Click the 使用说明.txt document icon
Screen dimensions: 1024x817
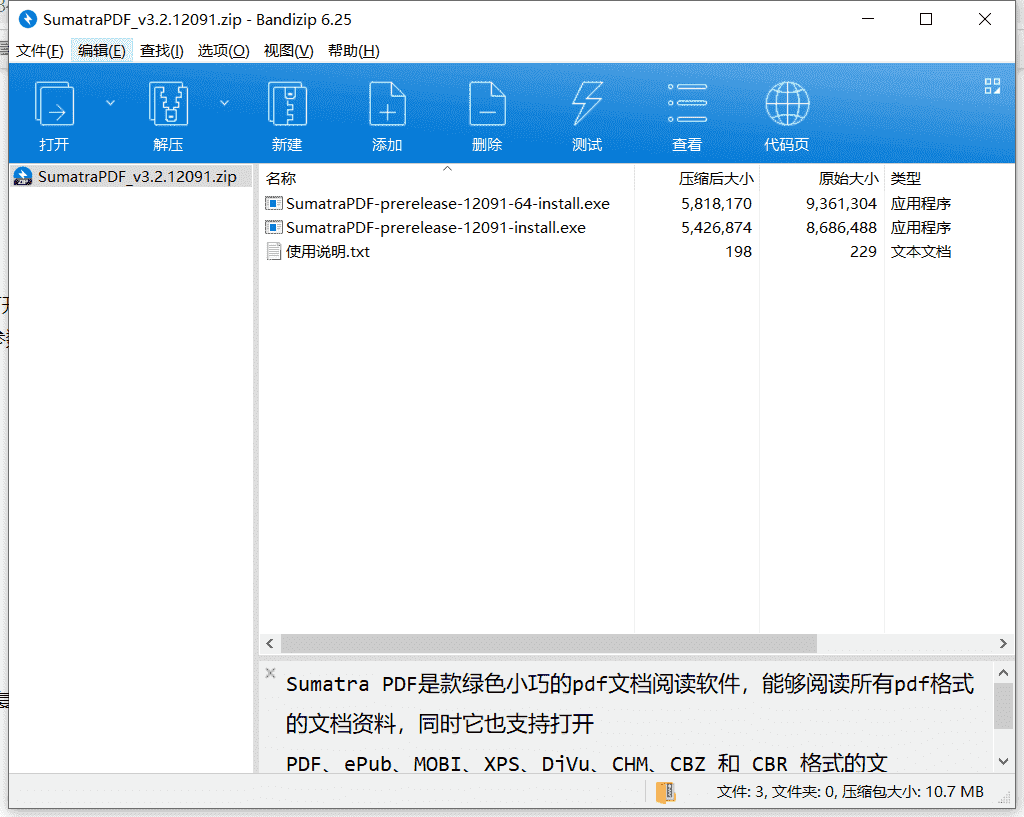click(x=274, y=251)
